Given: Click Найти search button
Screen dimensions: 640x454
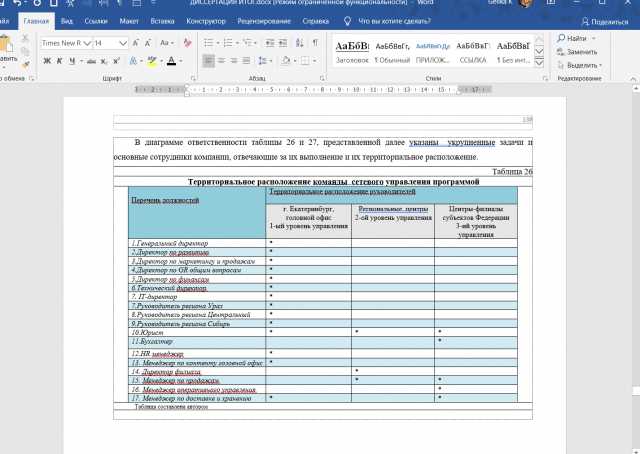Looking at the screenshot, I should click(x=573, y=38).
